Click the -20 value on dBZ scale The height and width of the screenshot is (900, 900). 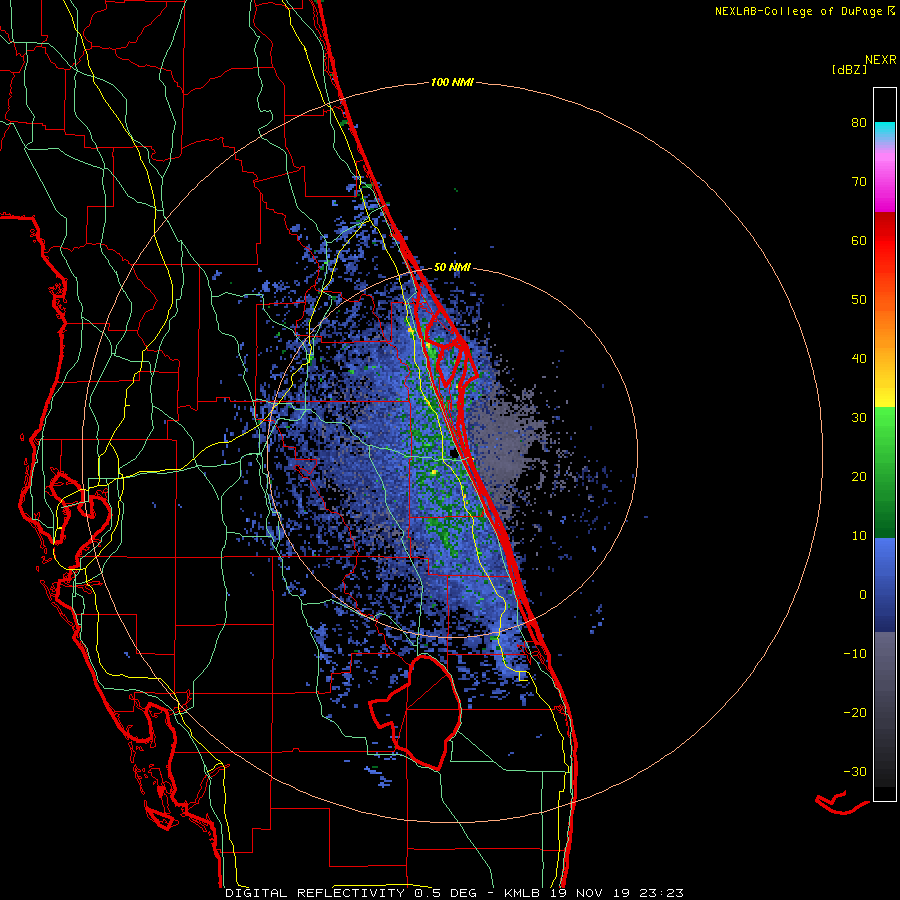click(855, 713)
